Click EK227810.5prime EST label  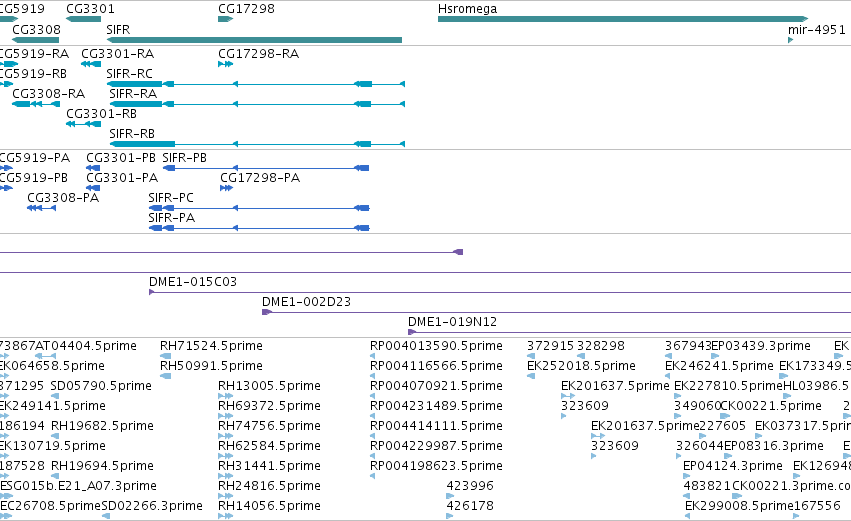pos(729,386)
